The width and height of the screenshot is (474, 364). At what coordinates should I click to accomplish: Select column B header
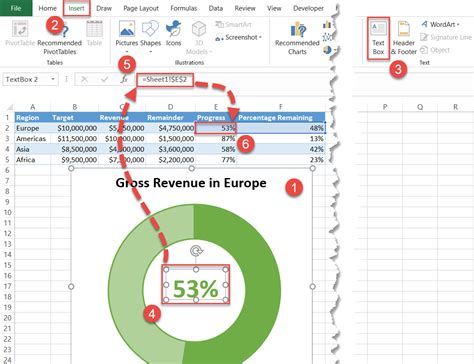tap(74, 107)
